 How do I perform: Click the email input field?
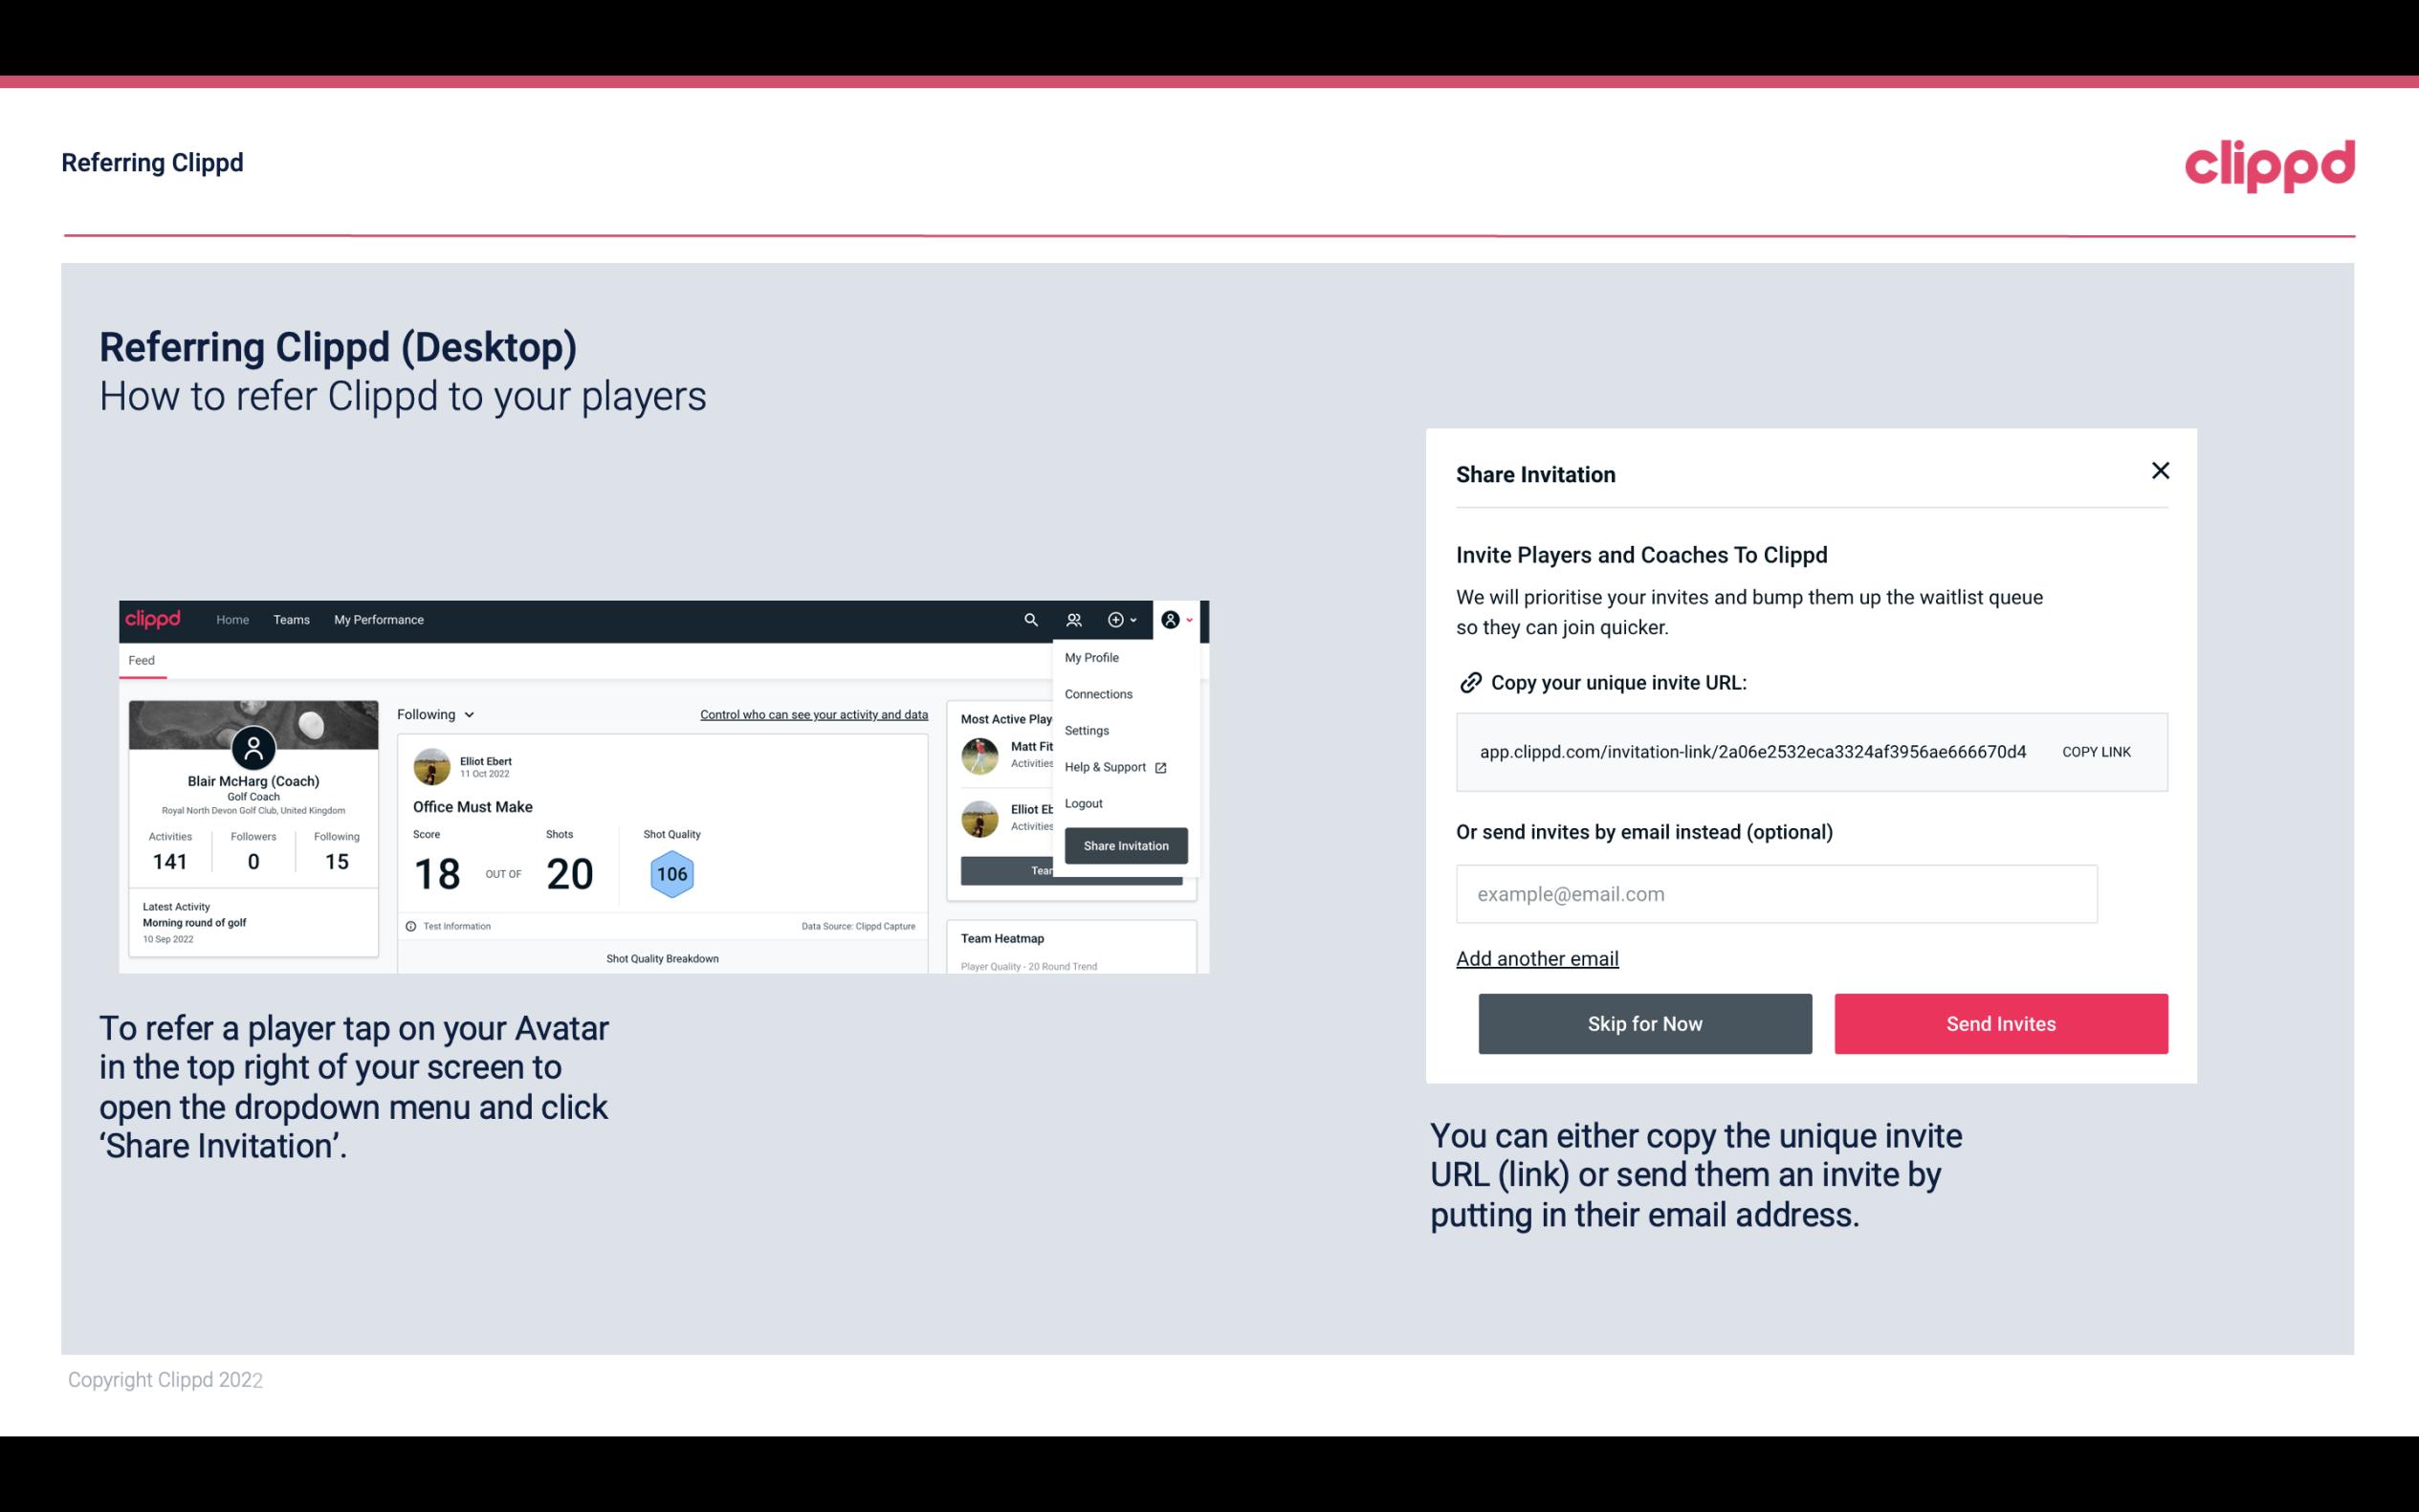click(x=1776, y=893)
